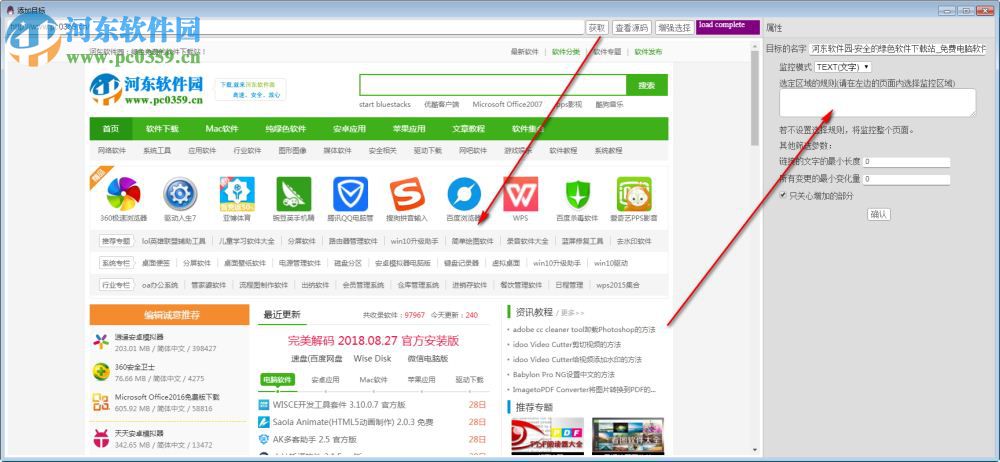Viewport: 1000px width, 462px height.
Task: Switch to 首页 in green navigation bar
Action: [x=111, y=128]
